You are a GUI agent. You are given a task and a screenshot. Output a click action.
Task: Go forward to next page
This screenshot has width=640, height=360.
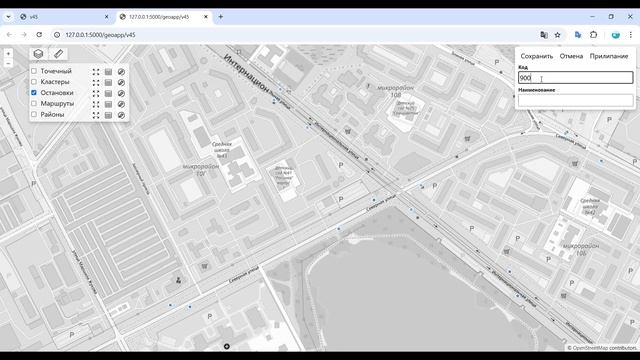[x=24, y=35]
